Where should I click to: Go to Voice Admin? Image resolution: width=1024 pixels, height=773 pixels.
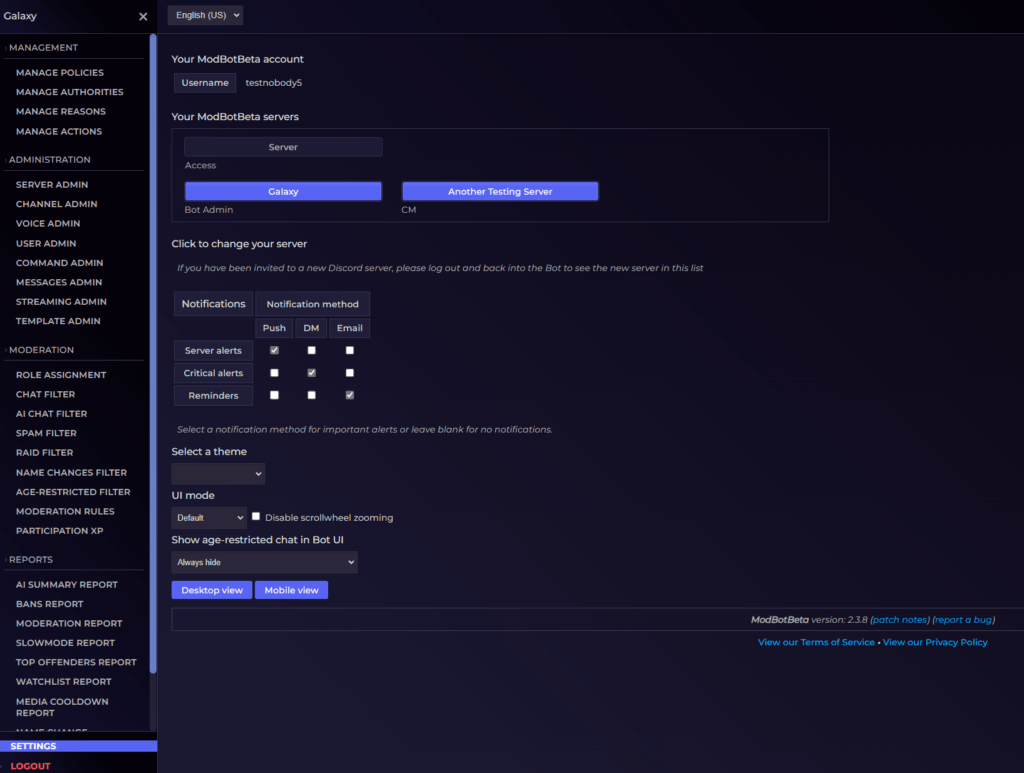click(x=48, y=223)
